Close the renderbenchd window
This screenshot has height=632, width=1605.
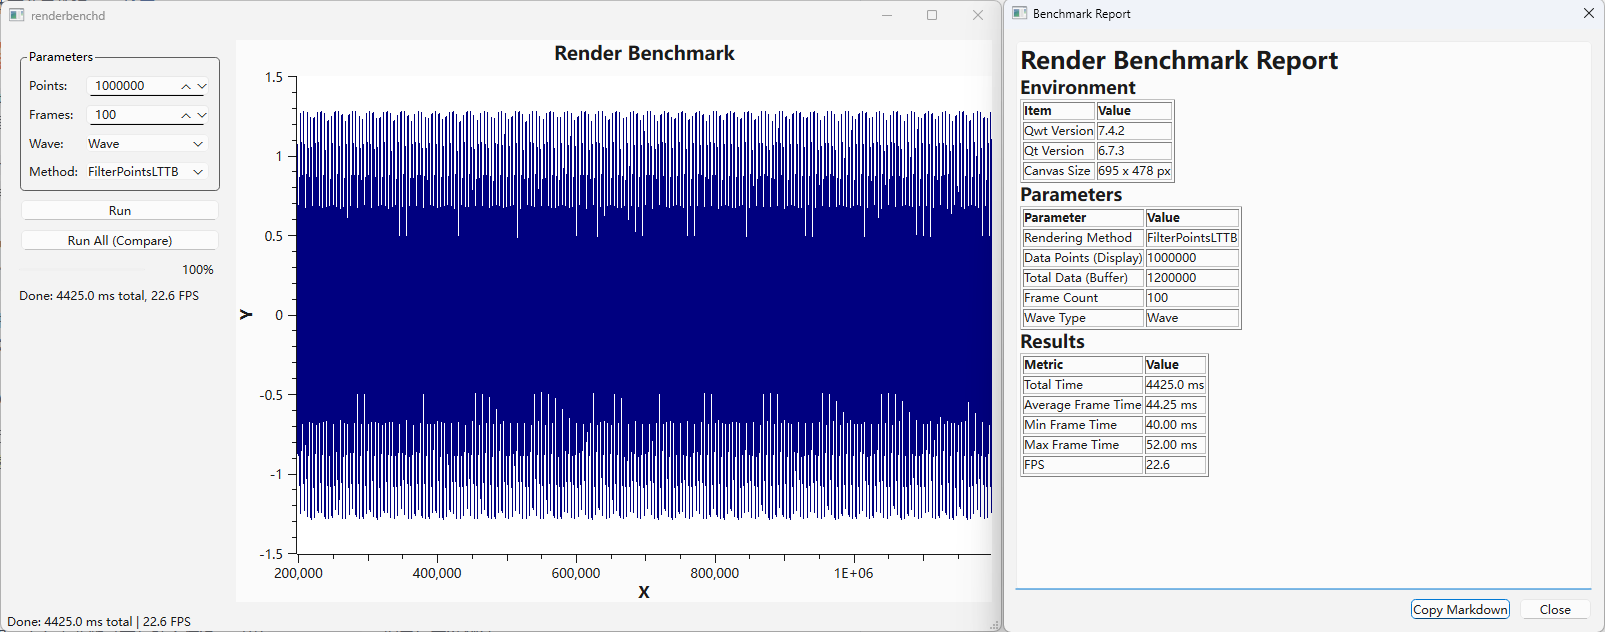[x=978, y=15]
